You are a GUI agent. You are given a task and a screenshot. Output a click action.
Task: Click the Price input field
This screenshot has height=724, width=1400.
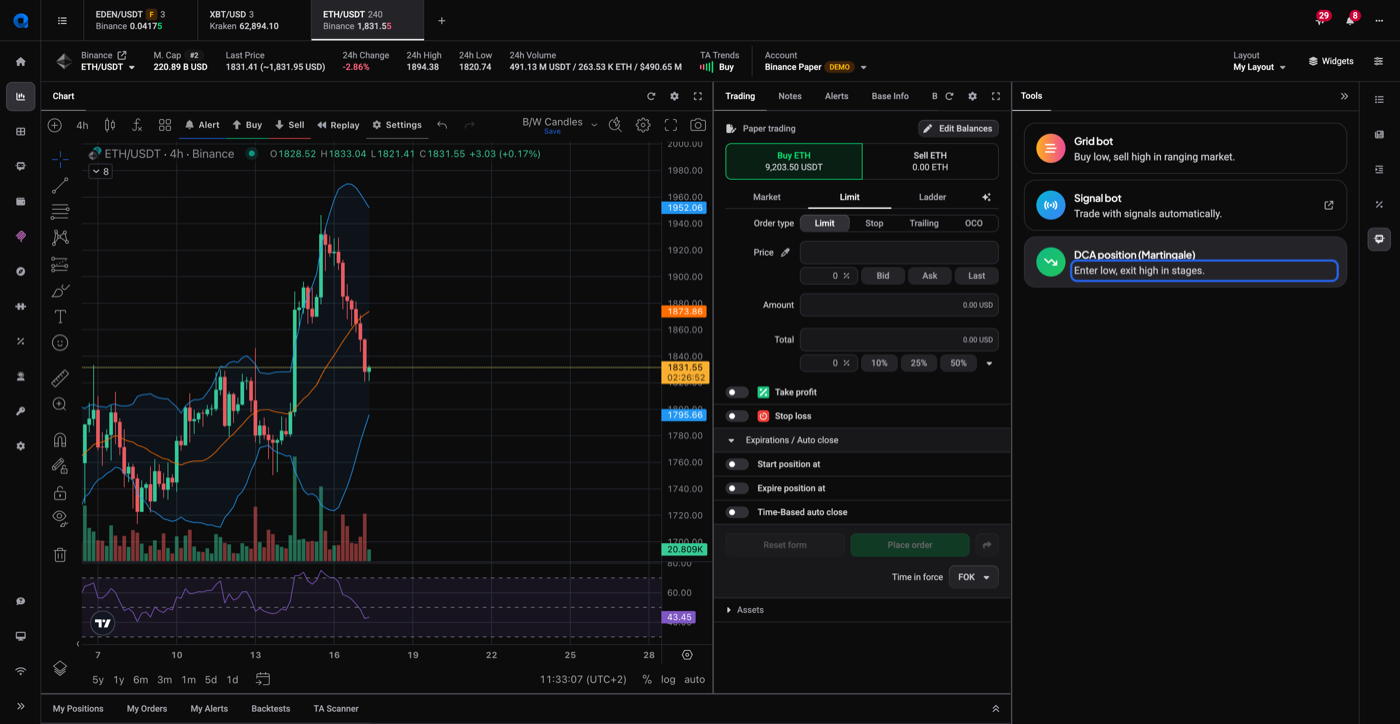899,252
